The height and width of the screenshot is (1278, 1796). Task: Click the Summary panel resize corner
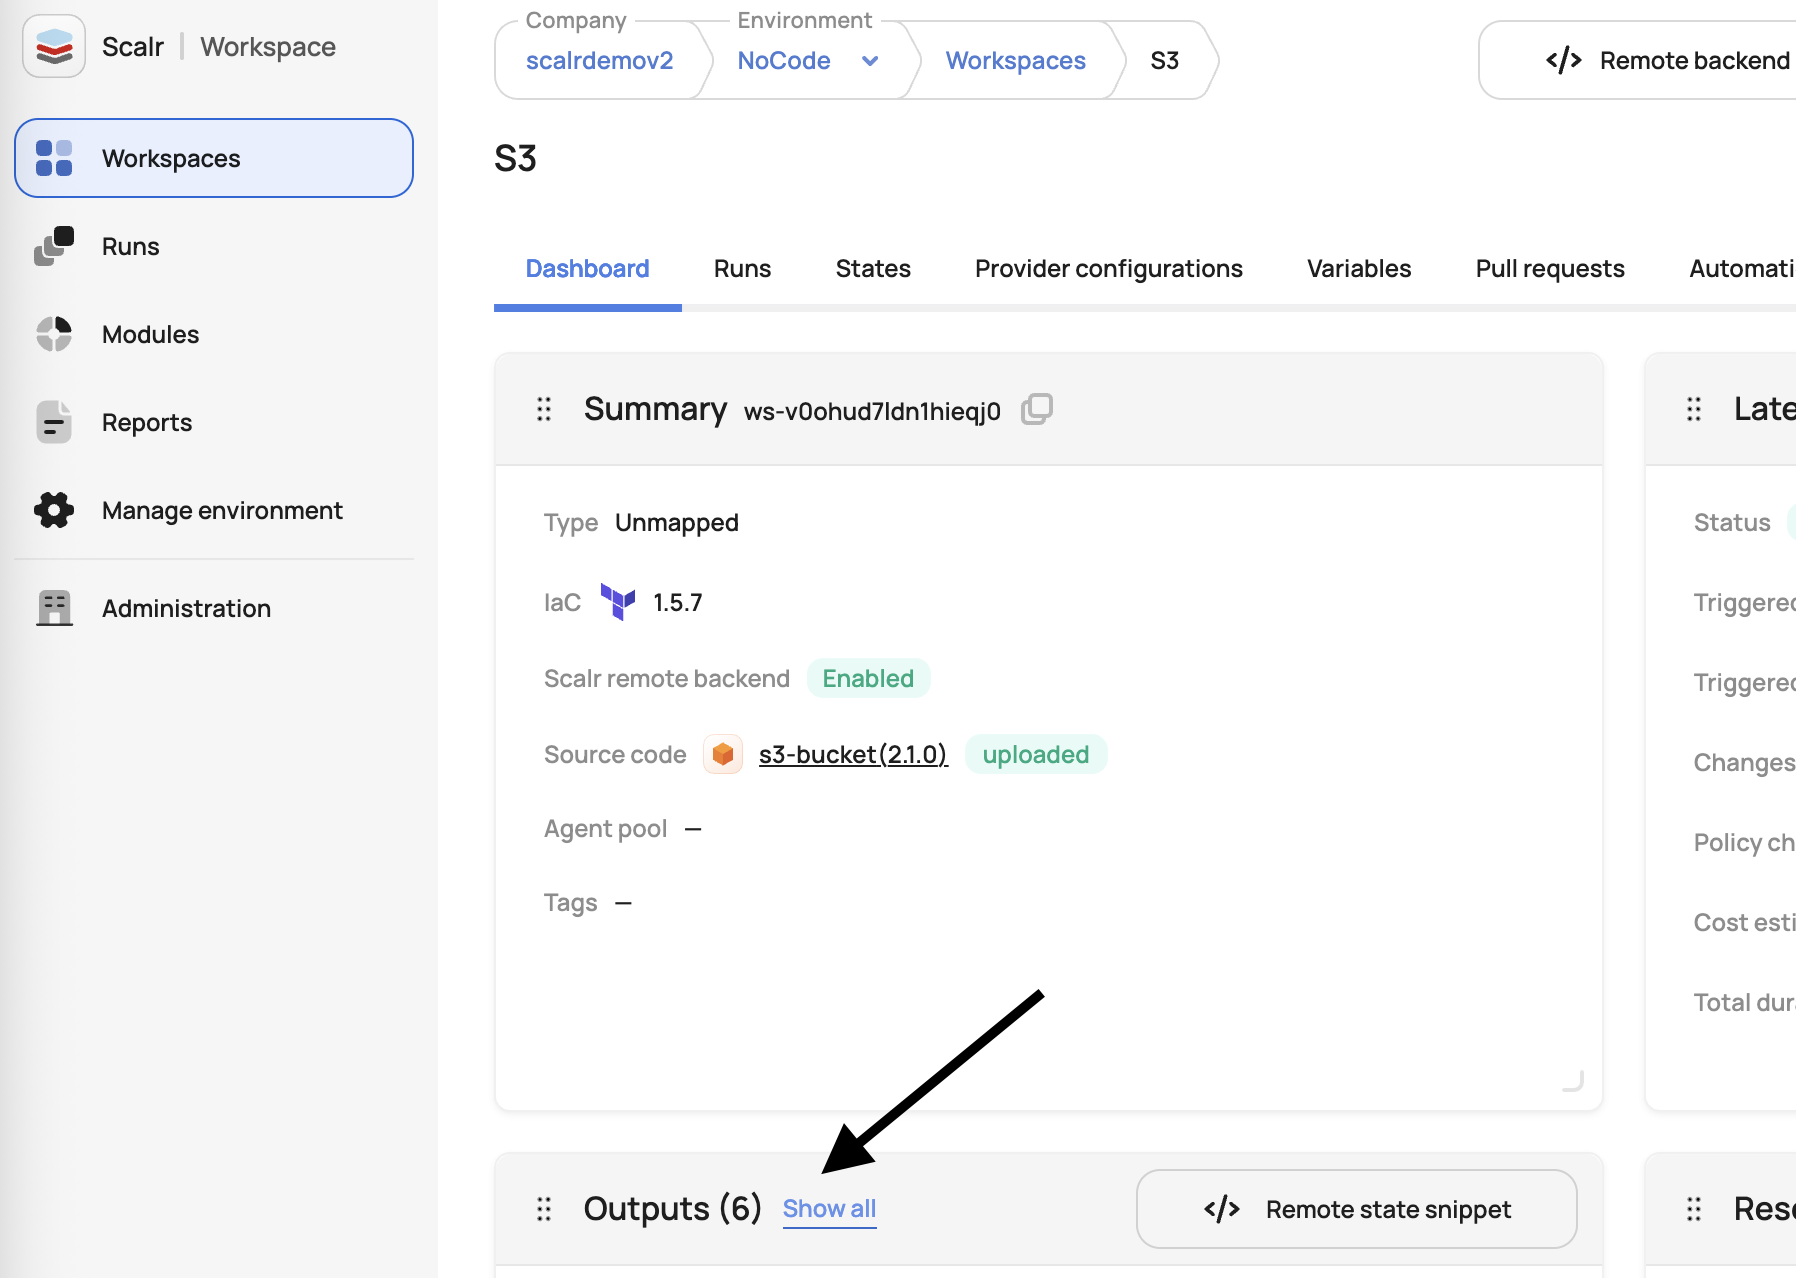pos(1574,1081)
